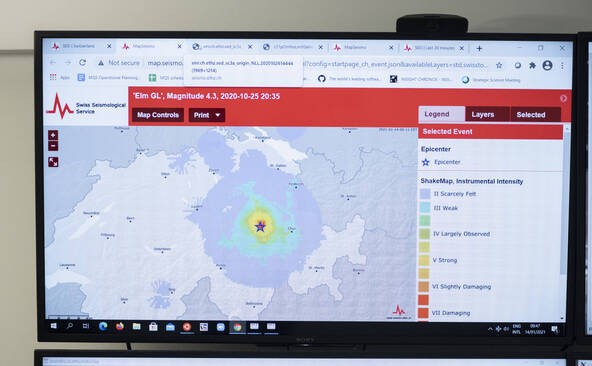Click 'ShakeMap, Instrumental Intensity' heading
This screenshot has width=592, height=366.
[472, 181]
